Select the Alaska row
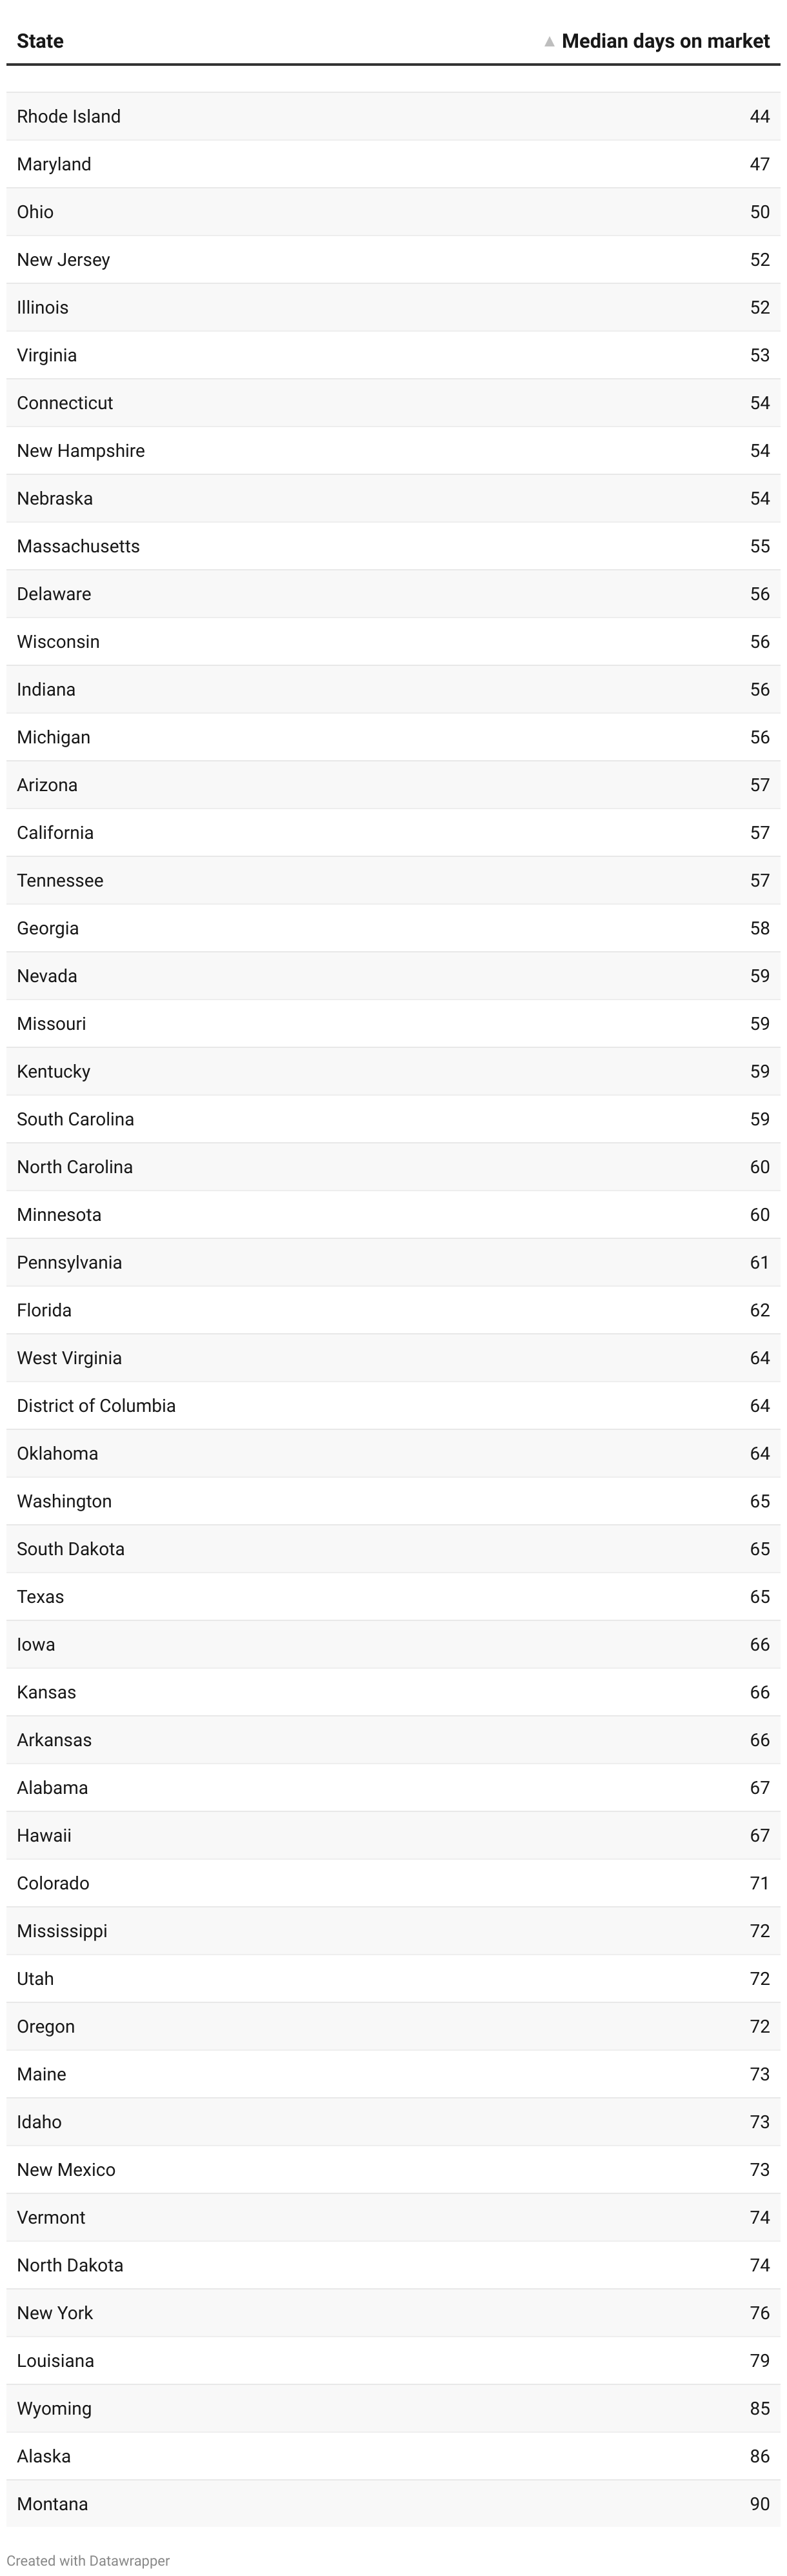787x2576 pixels. (x=393, y=2456)
